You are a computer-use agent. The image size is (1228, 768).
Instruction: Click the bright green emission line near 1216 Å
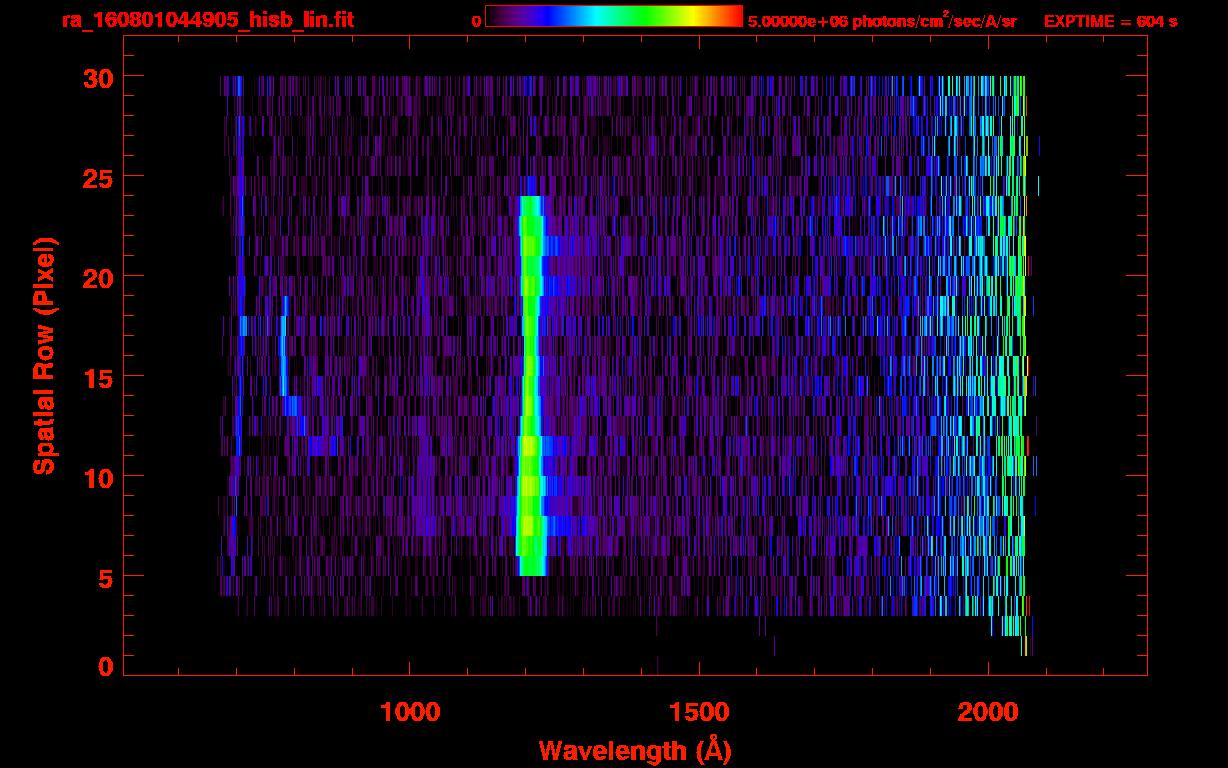[531, 385]
